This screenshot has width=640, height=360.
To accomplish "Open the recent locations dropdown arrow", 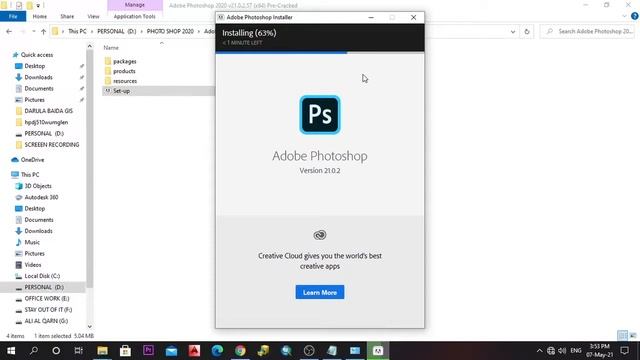I will click(33, 31).
